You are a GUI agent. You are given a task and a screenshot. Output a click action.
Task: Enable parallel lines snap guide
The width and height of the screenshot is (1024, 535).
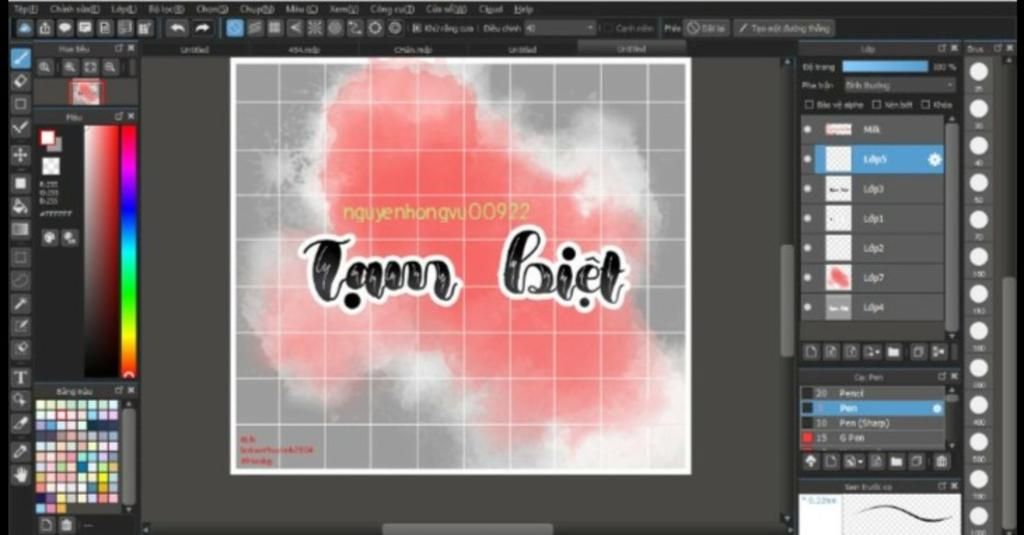coord(255,28)
